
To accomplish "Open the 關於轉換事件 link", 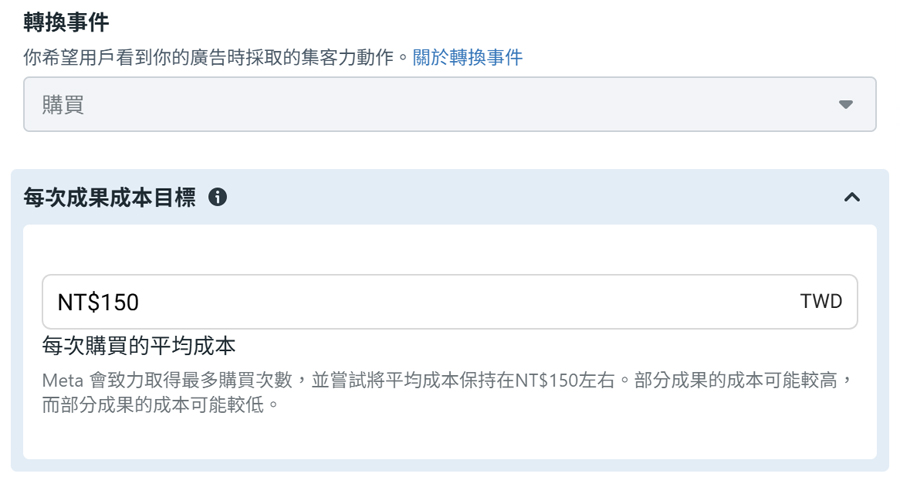I will [x=467, y=57].
